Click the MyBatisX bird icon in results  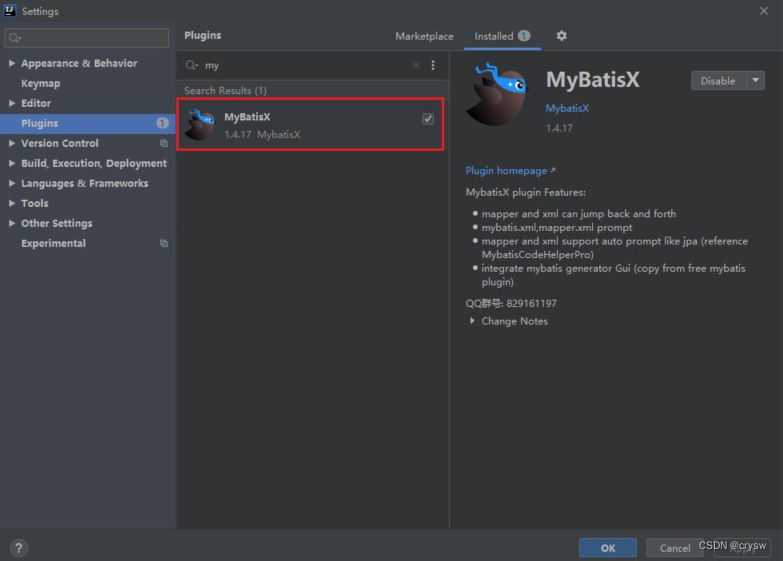pyautogui.click(x=200, y=125)
